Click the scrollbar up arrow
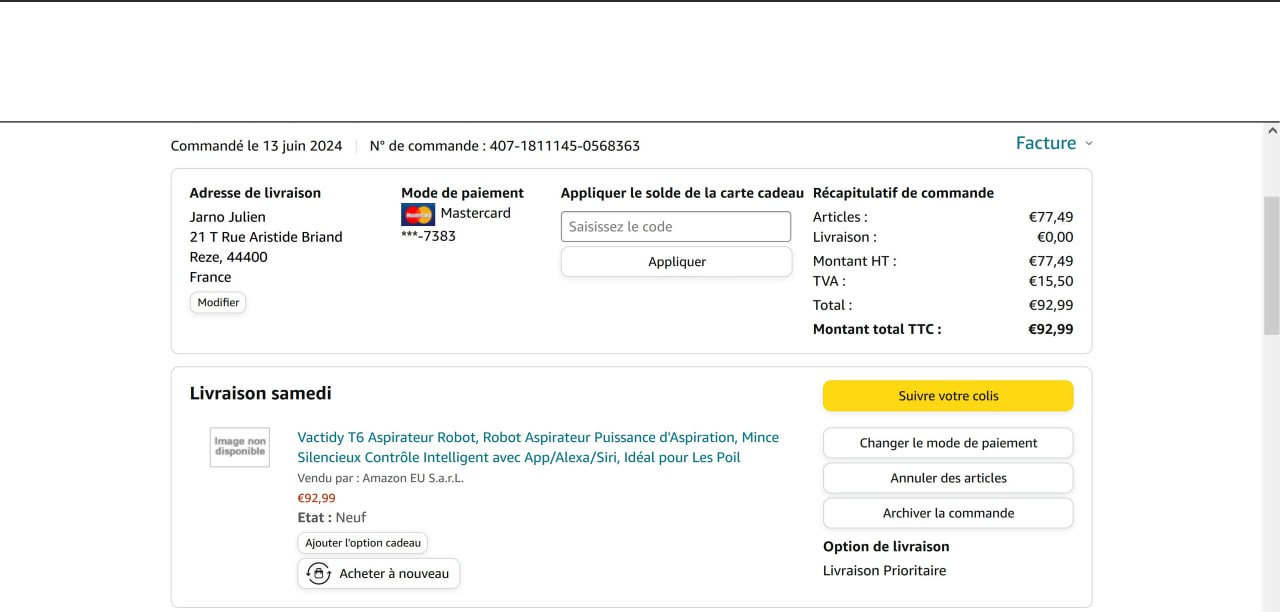Viewport: 1280px width, 612px height. [1271, 131]
